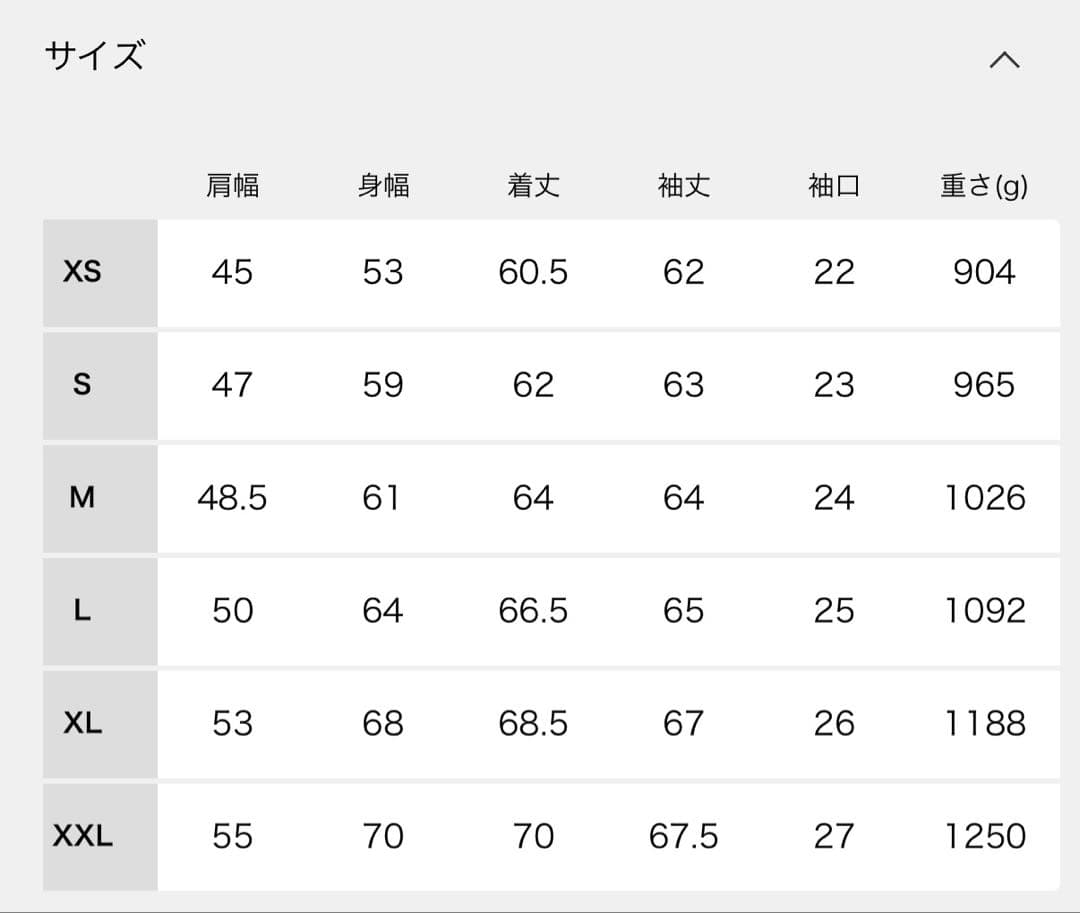Collapse the サイズ section with the chevron
This screenshot has width=1080, height=913.
click(1005, 60)
